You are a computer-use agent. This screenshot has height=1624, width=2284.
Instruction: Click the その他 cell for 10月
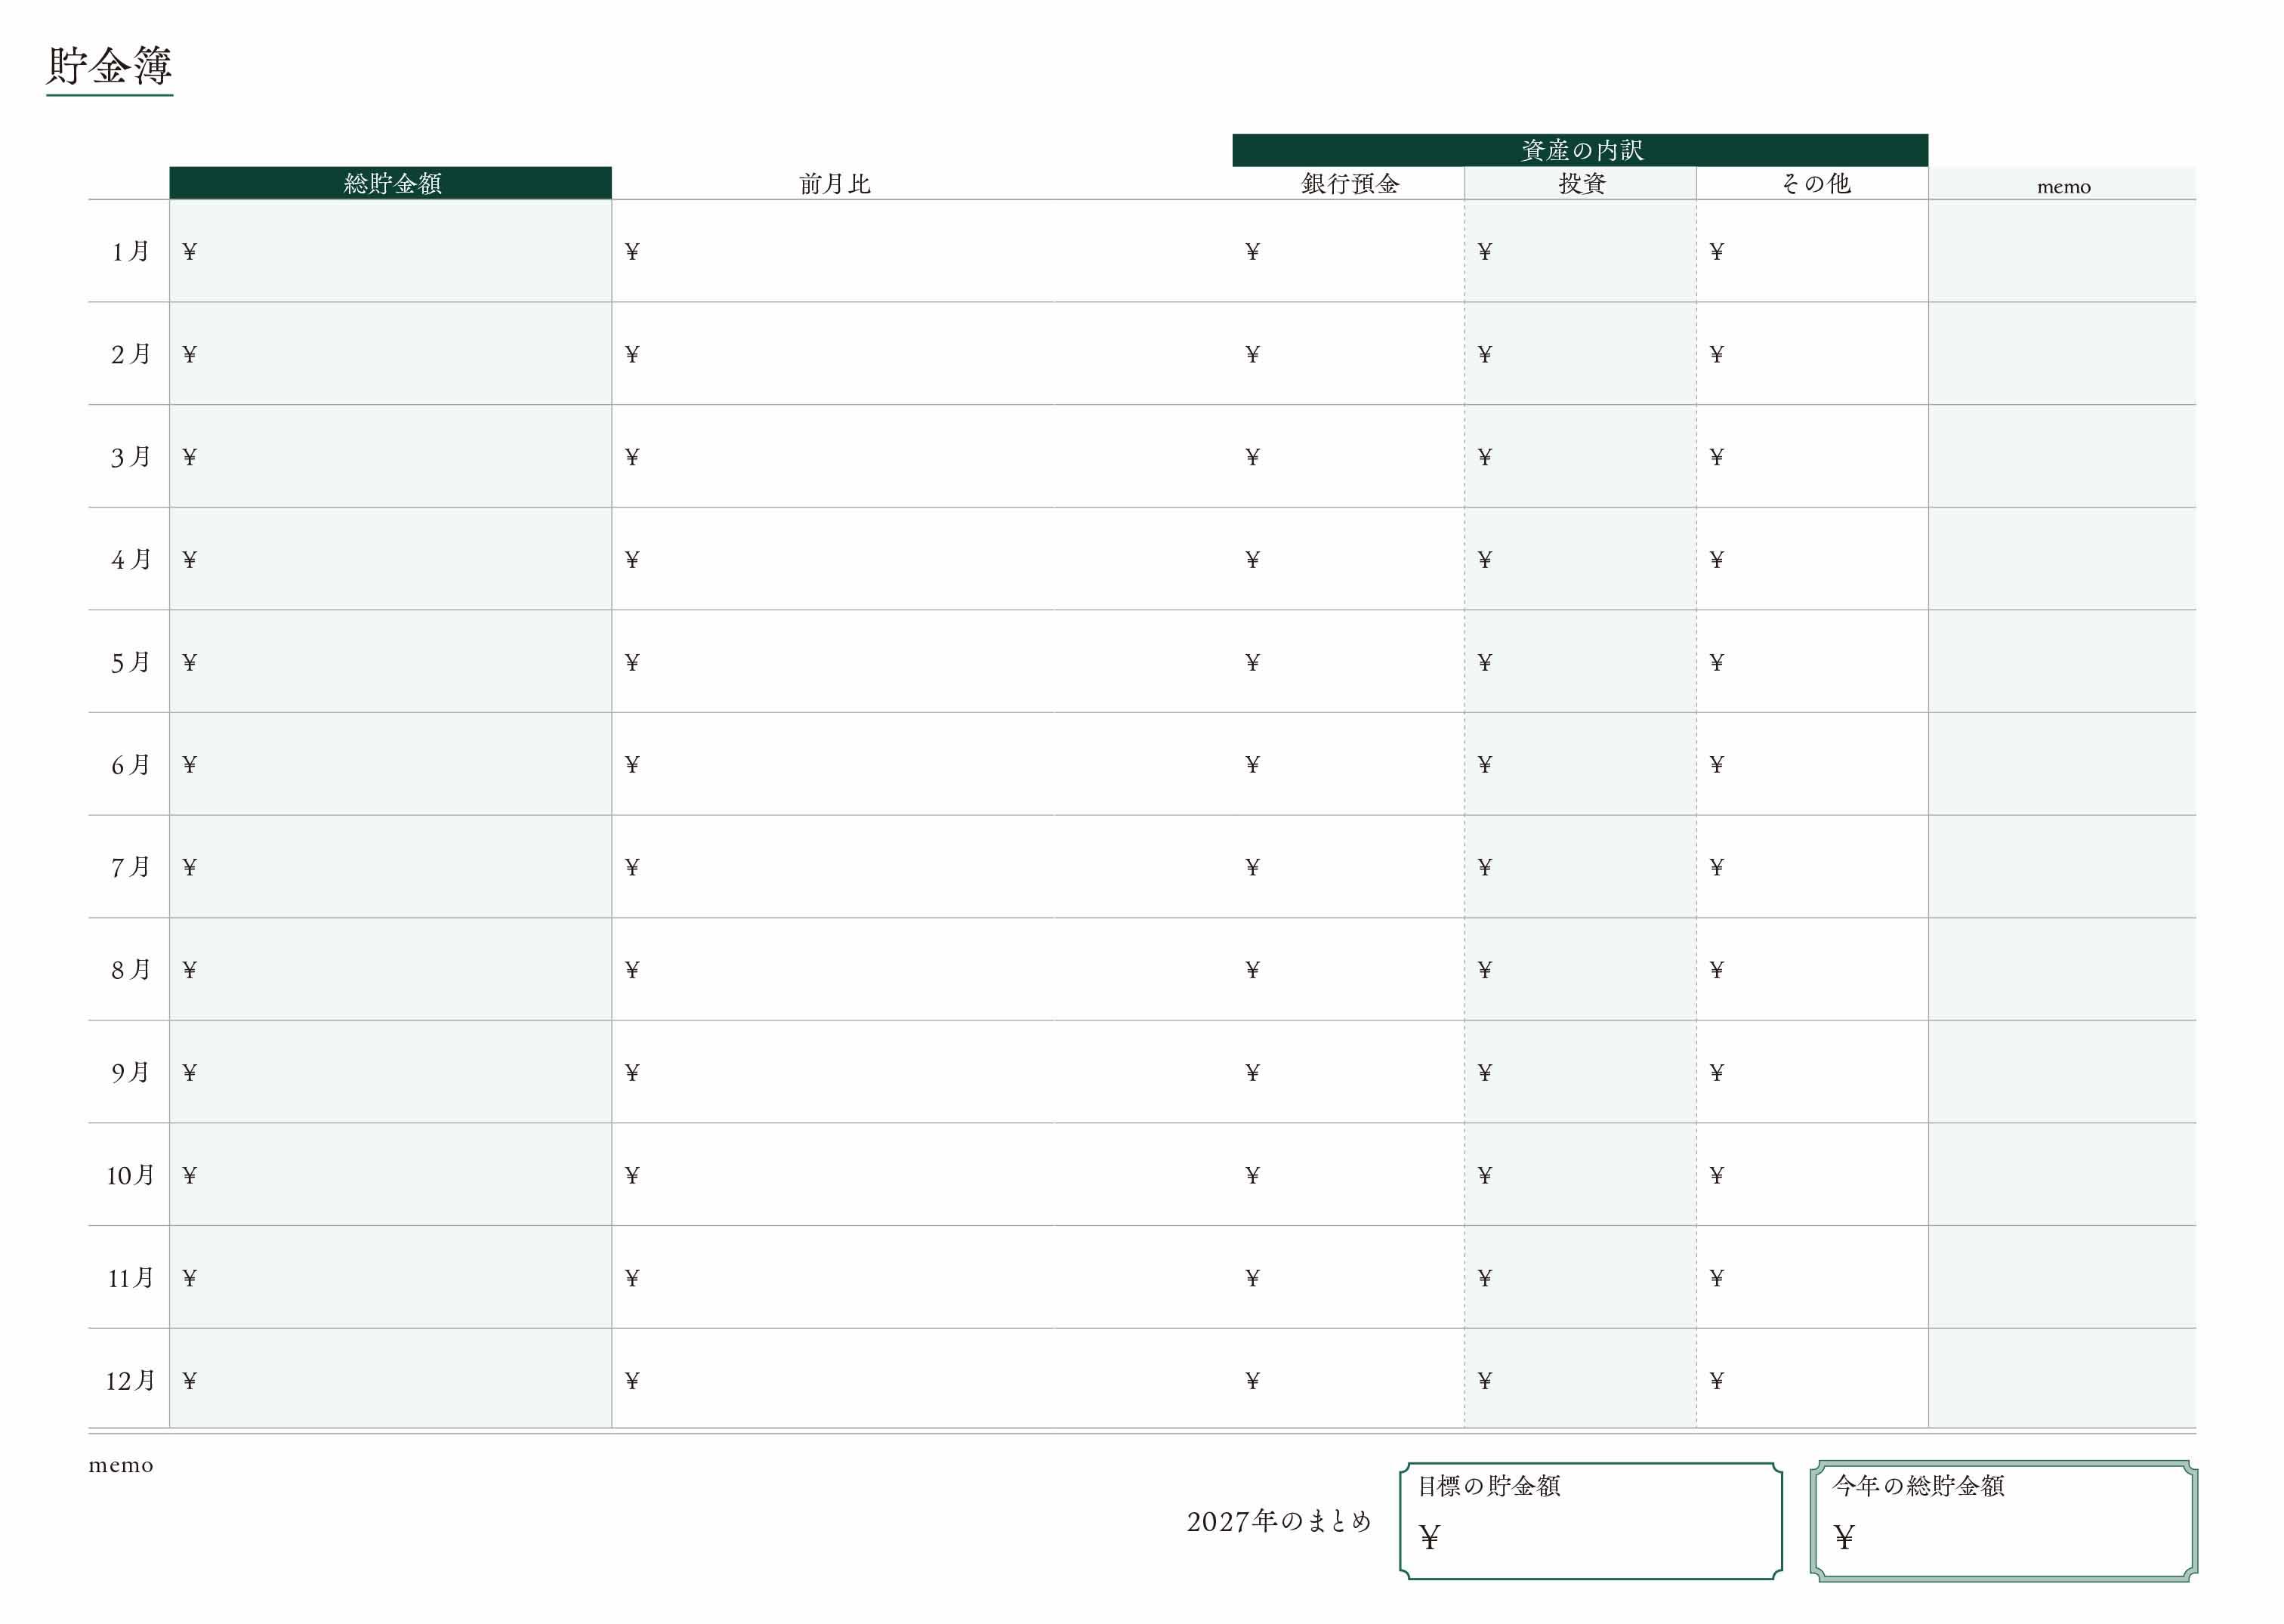point(1813,1175)
